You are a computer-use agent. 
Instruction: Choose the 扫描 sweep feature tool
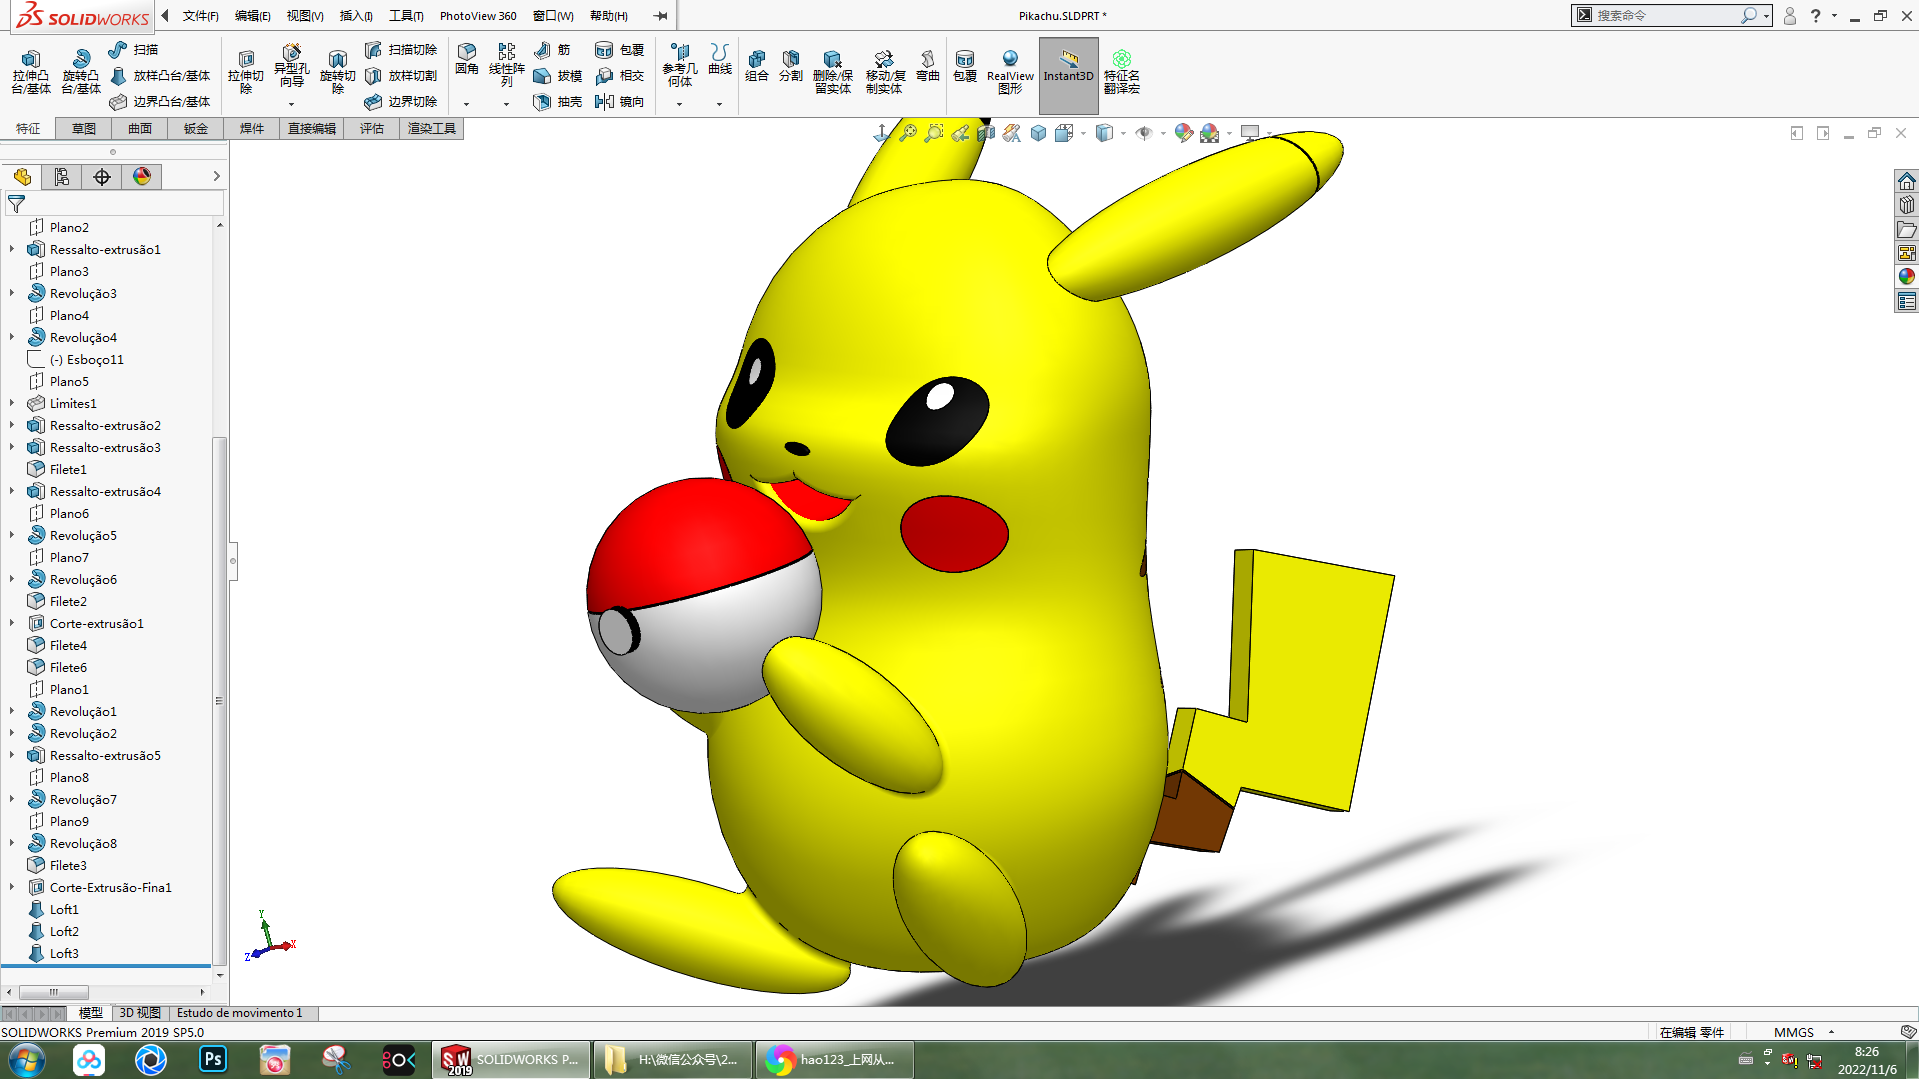133,50
